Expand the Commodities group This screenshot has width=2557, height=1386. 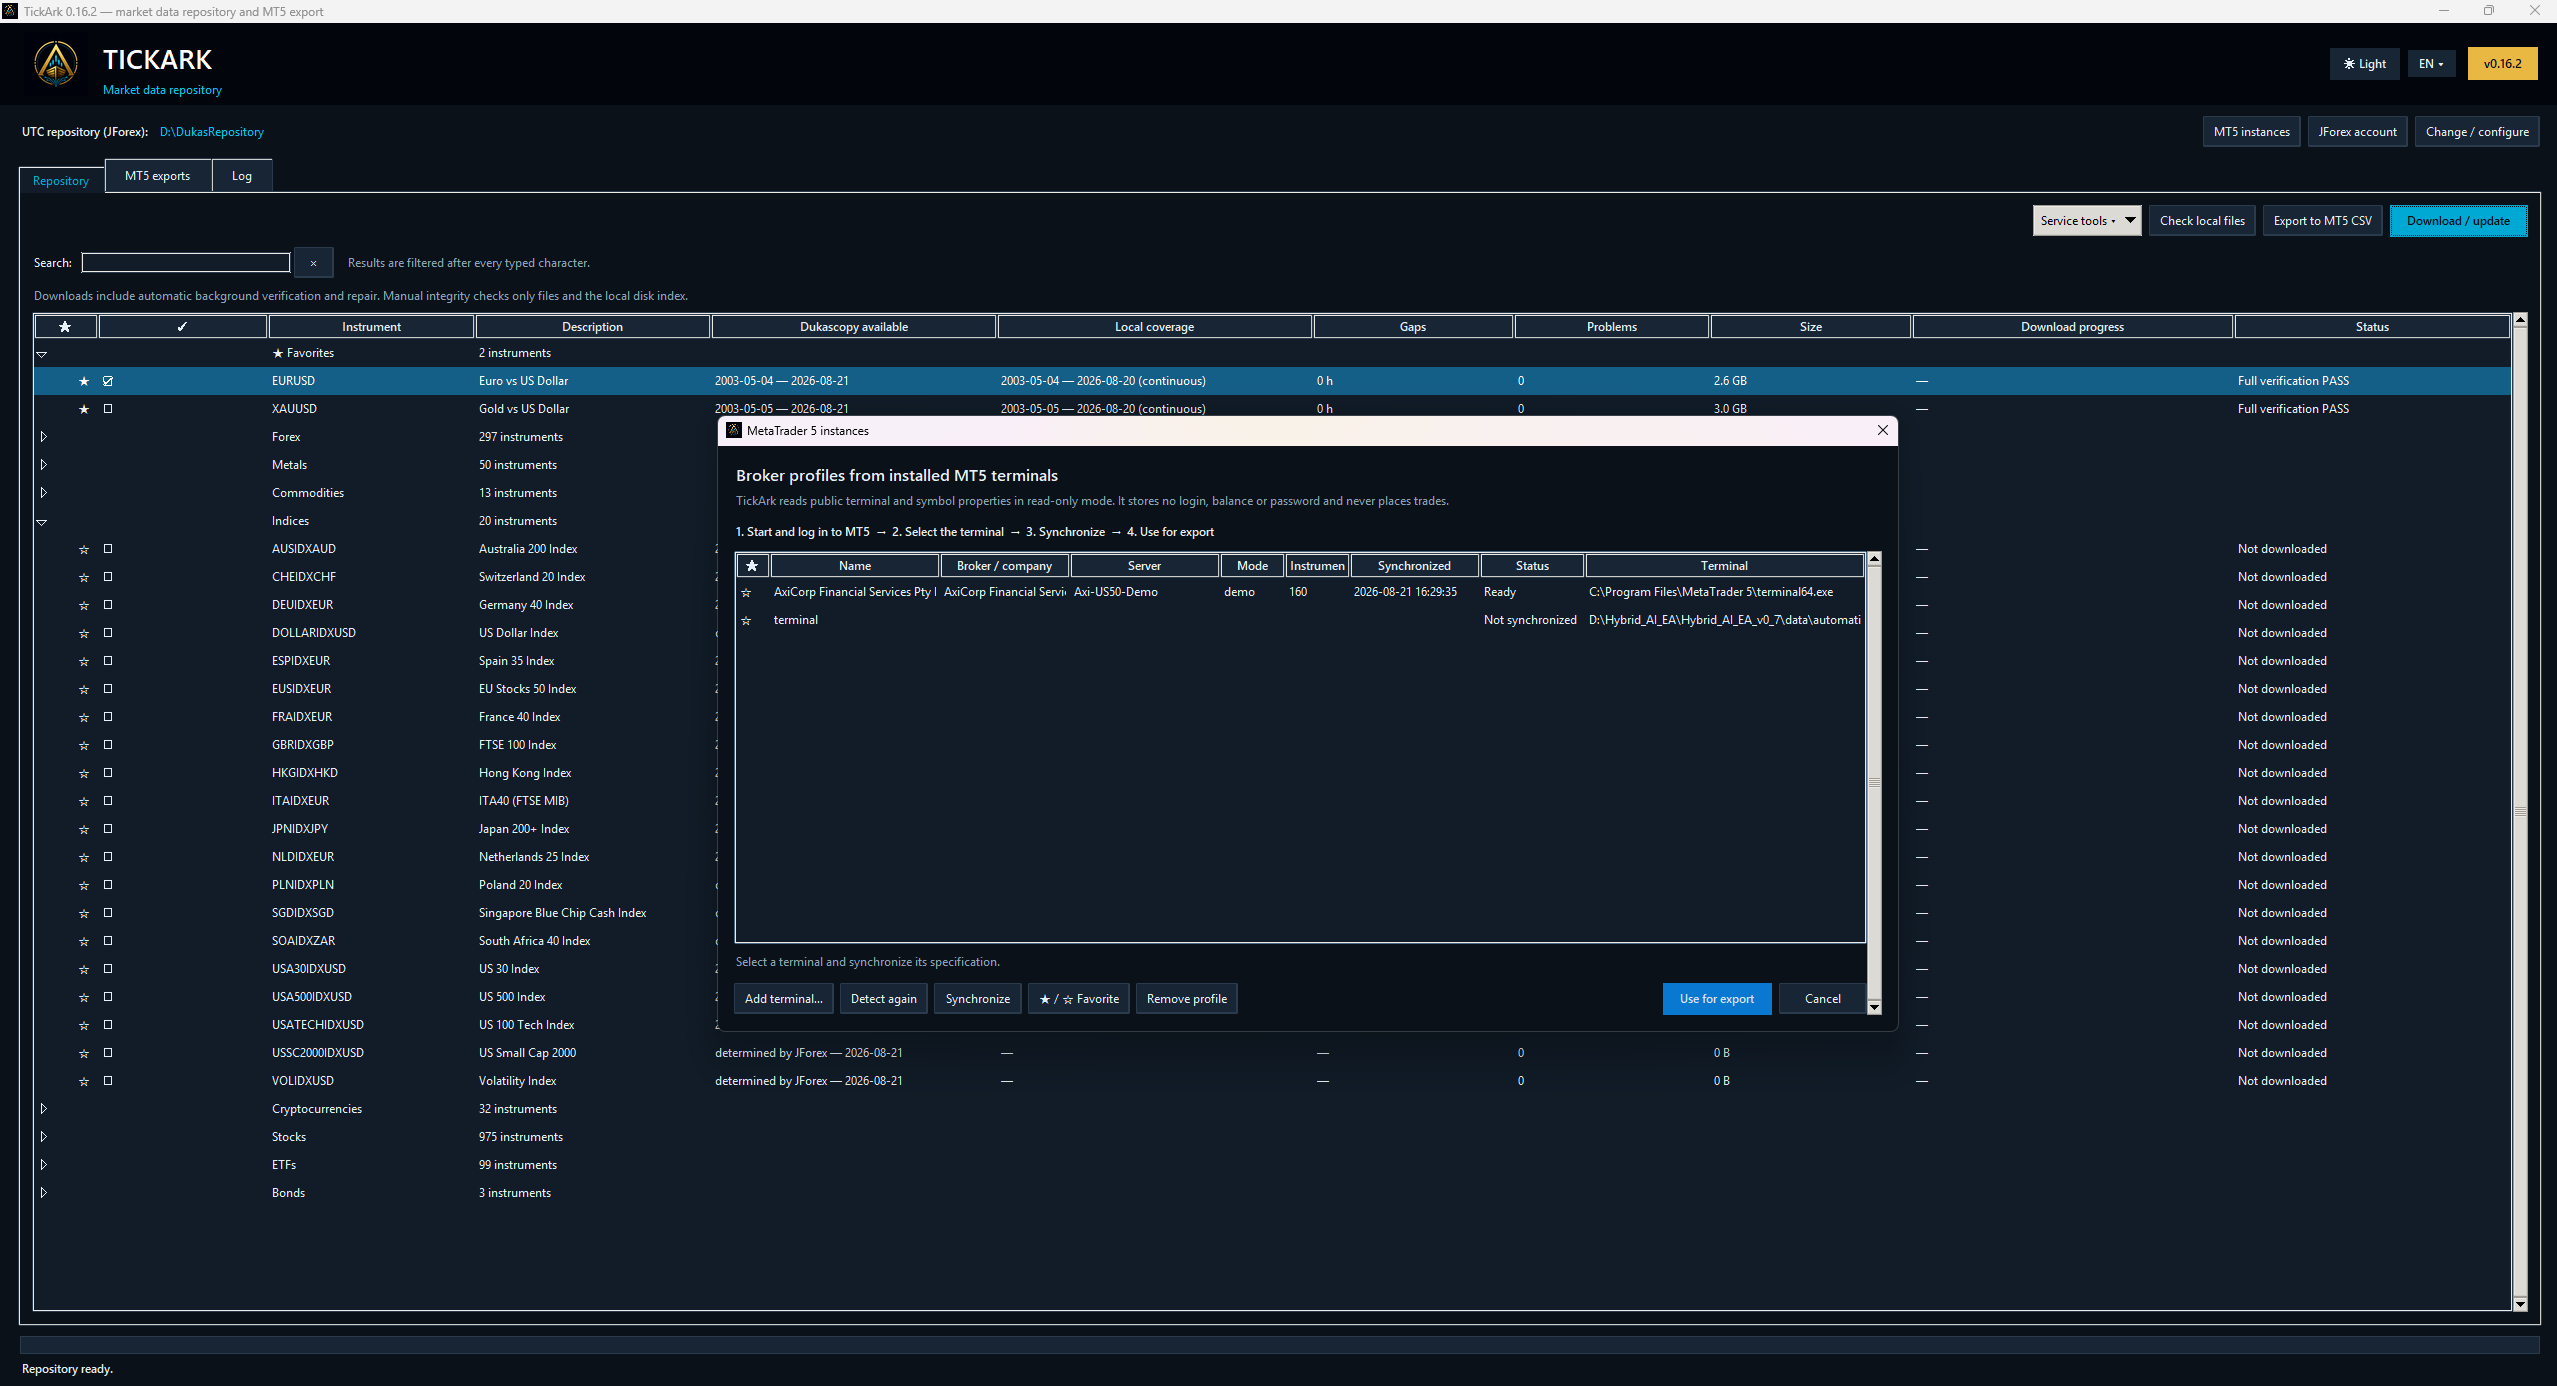[43, 493]
